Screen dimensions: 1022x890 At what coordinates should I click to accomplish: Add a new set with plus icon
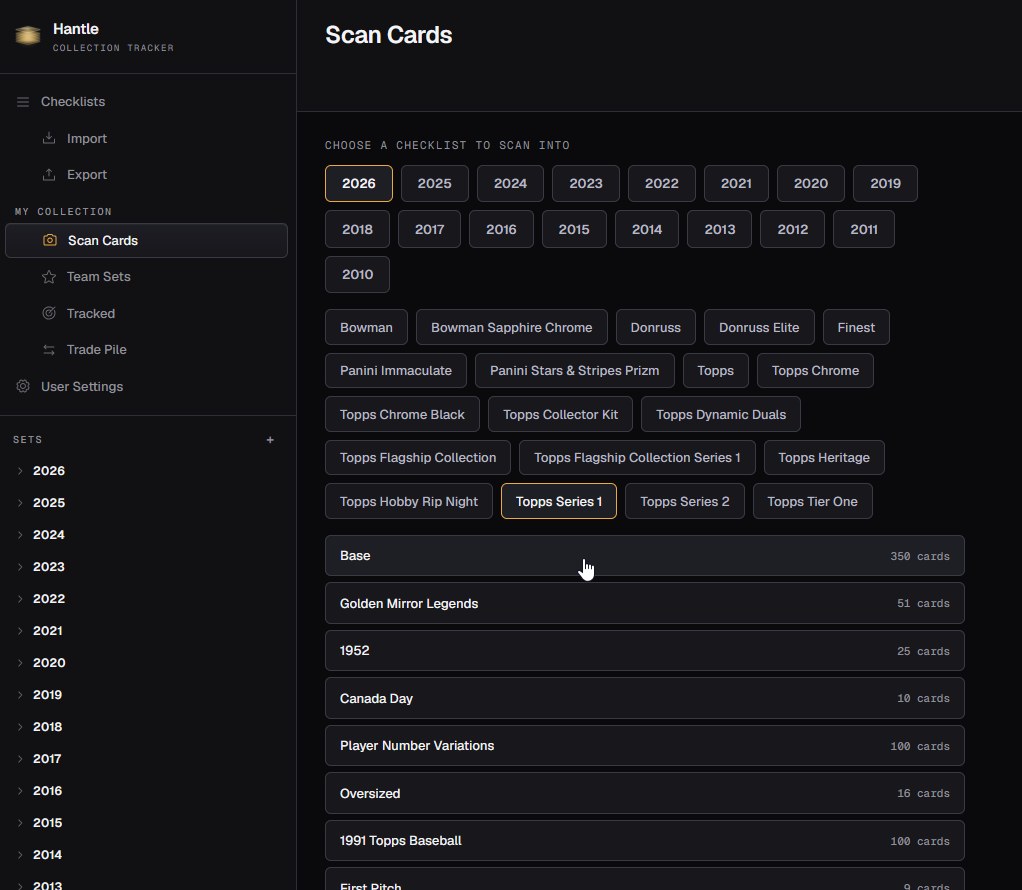coord(270,440)
